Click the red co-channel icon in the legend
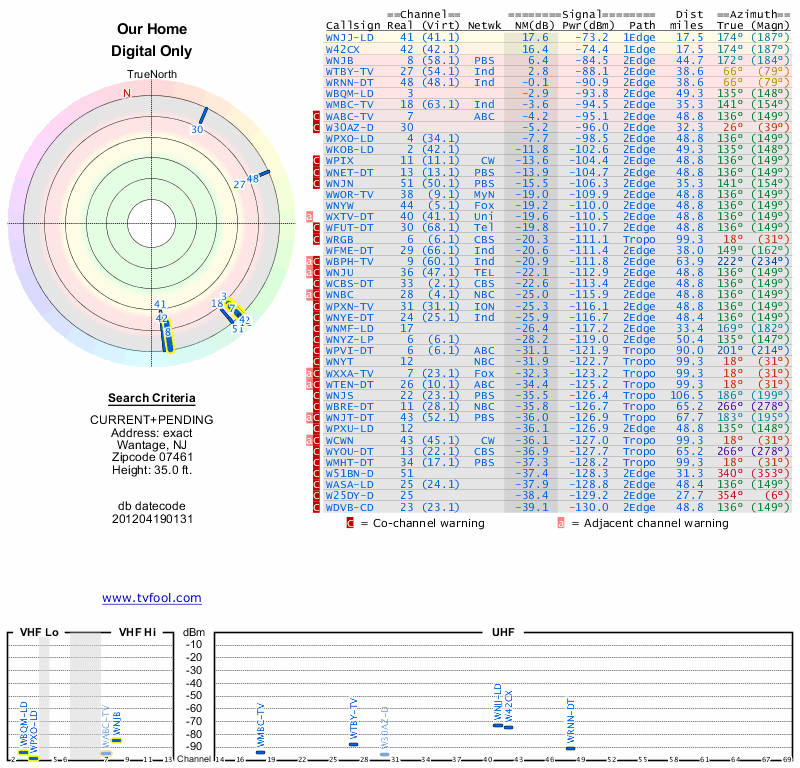 350,522
